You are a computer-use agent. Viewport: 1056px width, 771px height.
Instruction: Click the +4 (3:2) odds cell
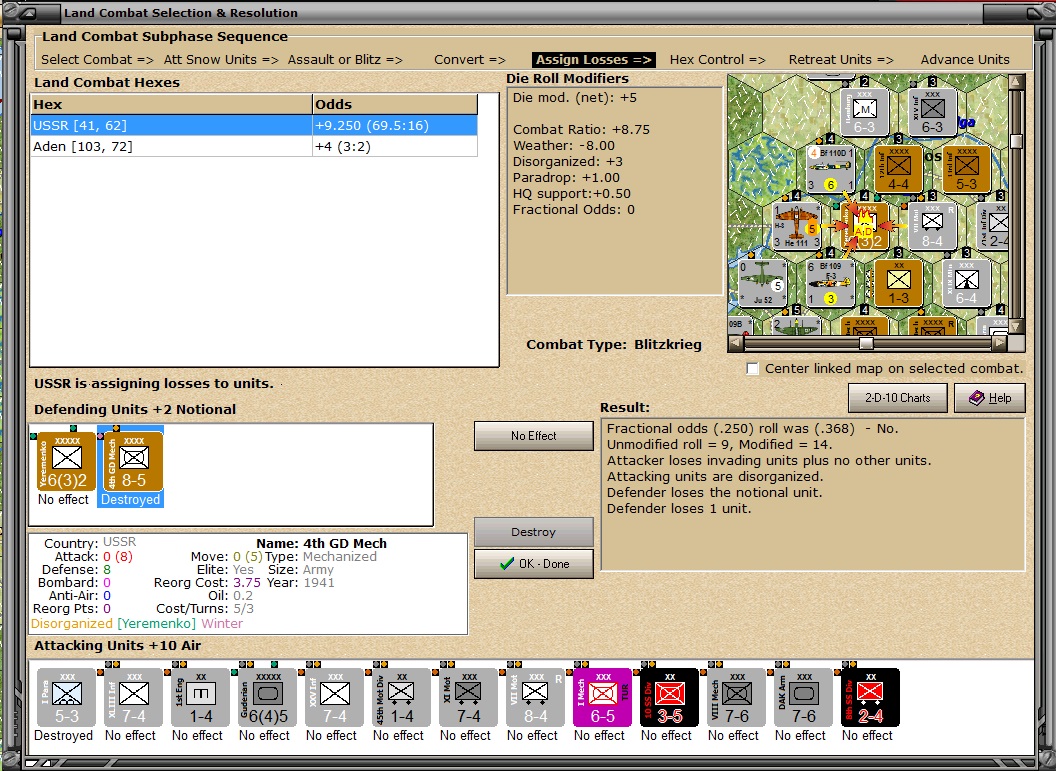[395, 146]
